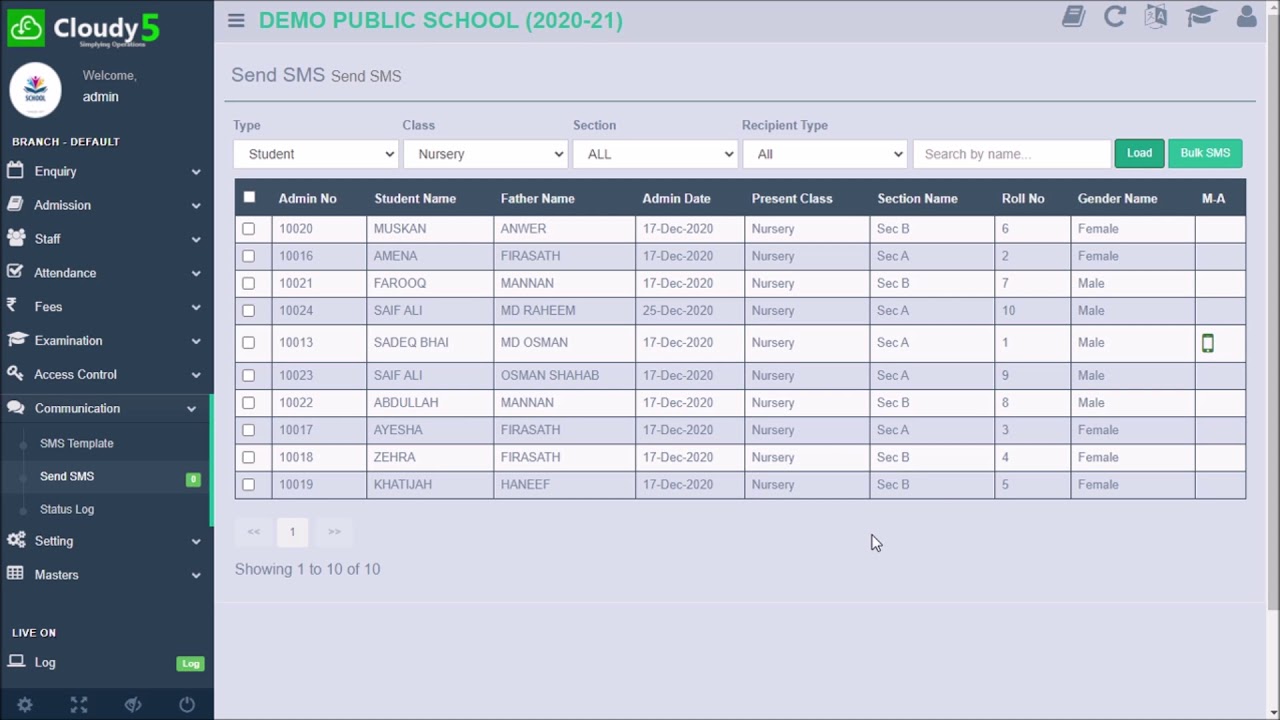
Task: Click the Examination graduation icon
Action: pyautogui.click(x=16, y=340)
